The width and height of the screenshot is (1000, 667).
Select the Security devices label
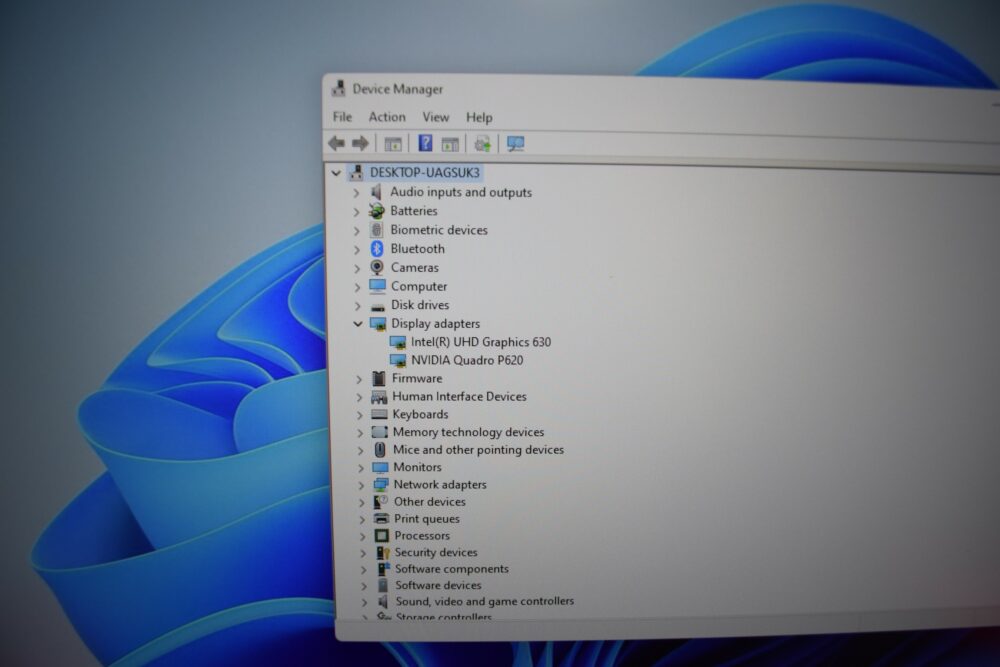click(x=436, y=553)
